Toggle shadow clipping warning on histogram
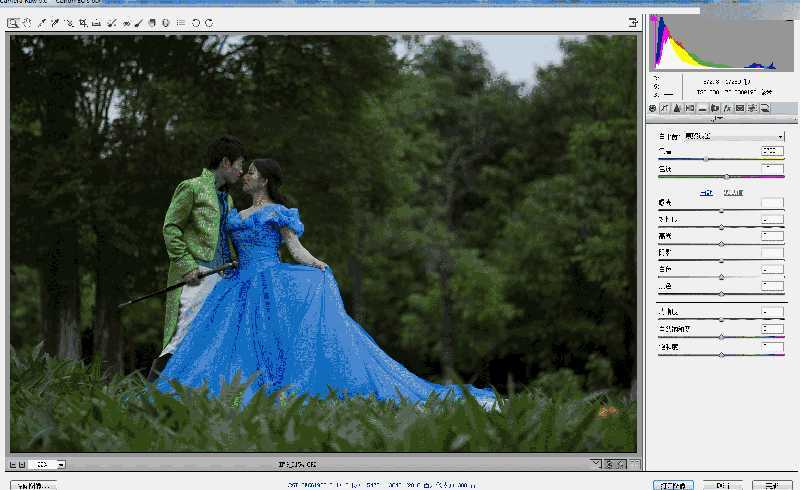 pyautogui.click(x=654, y=19)
